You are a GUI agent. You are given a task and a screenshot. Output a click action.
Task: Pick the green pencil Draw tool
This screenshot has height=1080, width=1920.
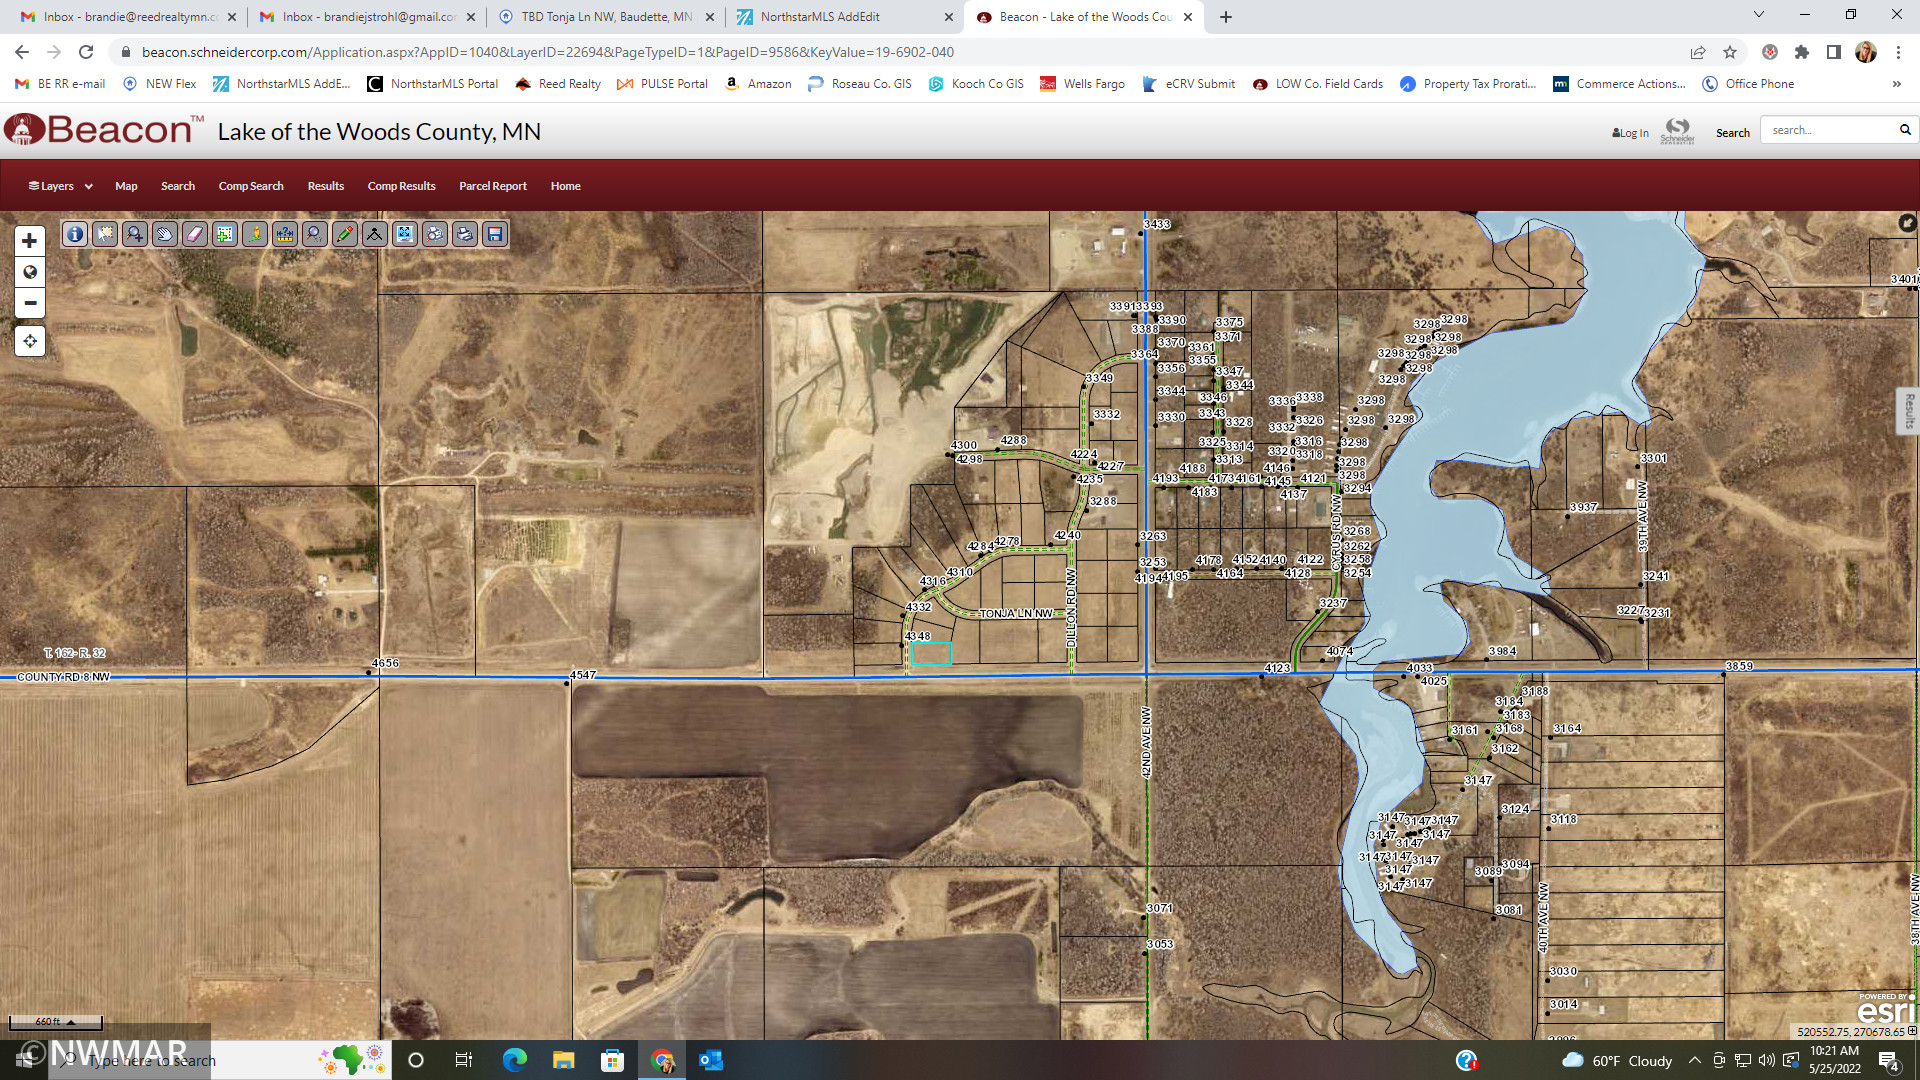pos(345,234)
